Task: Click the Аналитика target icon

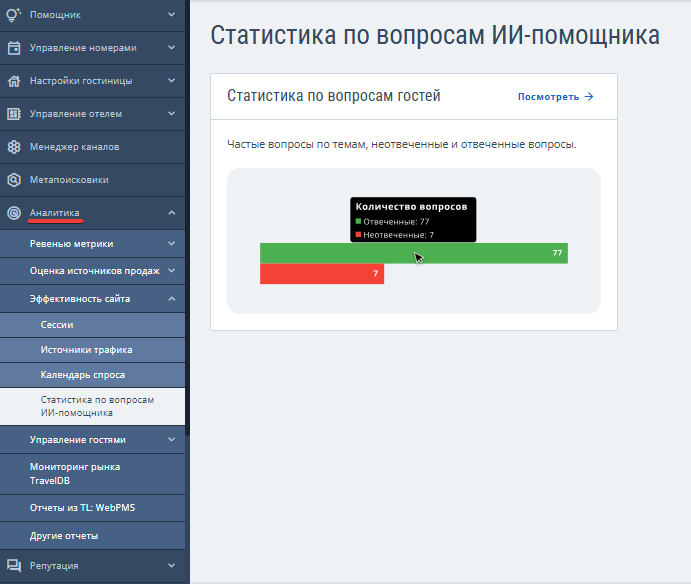Action: tap(14, 213)
